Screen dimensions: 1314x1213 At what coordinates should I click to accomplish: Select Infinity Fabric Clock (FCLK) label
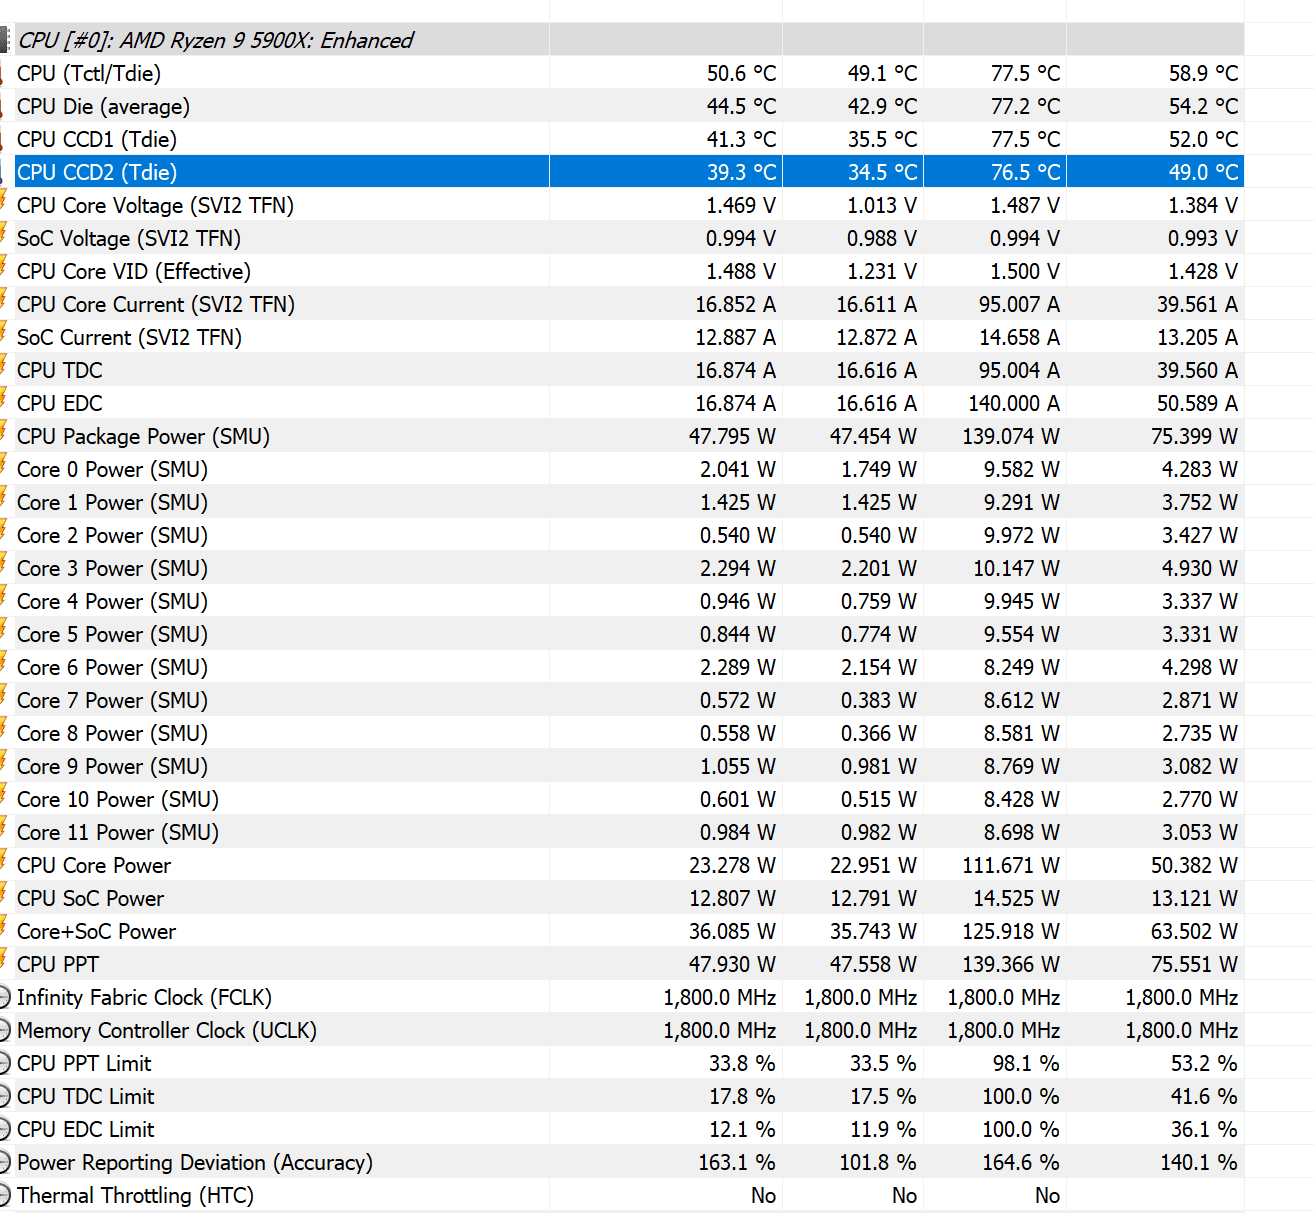click(x=144, y=997)
